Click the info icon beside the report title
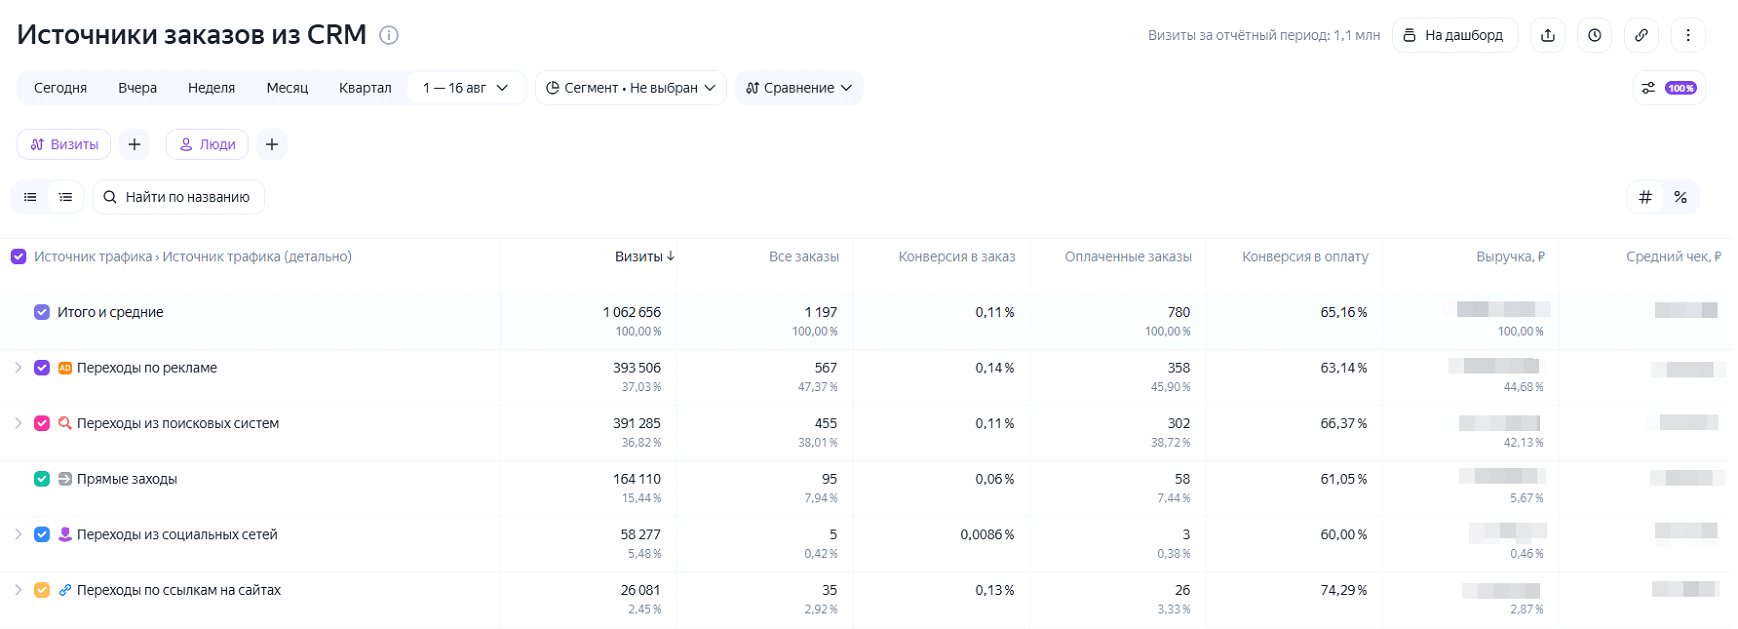 (x=389, y=35)
